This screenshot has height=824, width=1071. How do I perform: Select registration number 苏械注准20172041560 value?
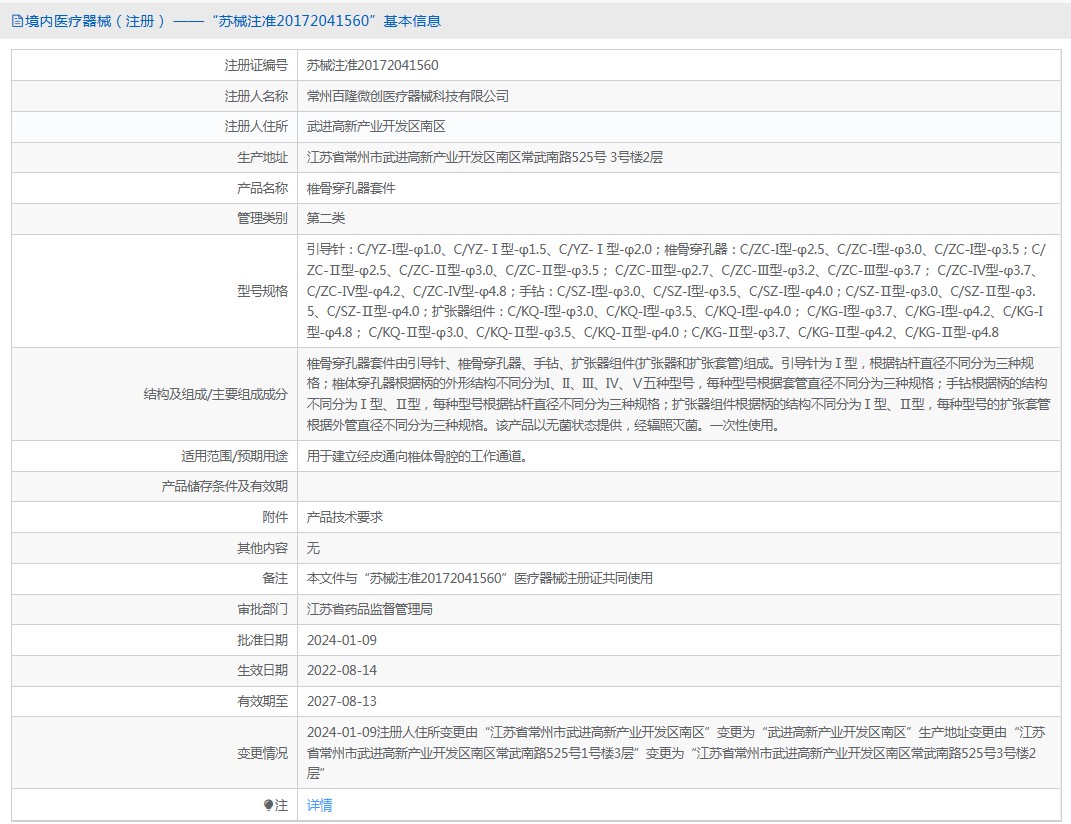pos(372,66)
